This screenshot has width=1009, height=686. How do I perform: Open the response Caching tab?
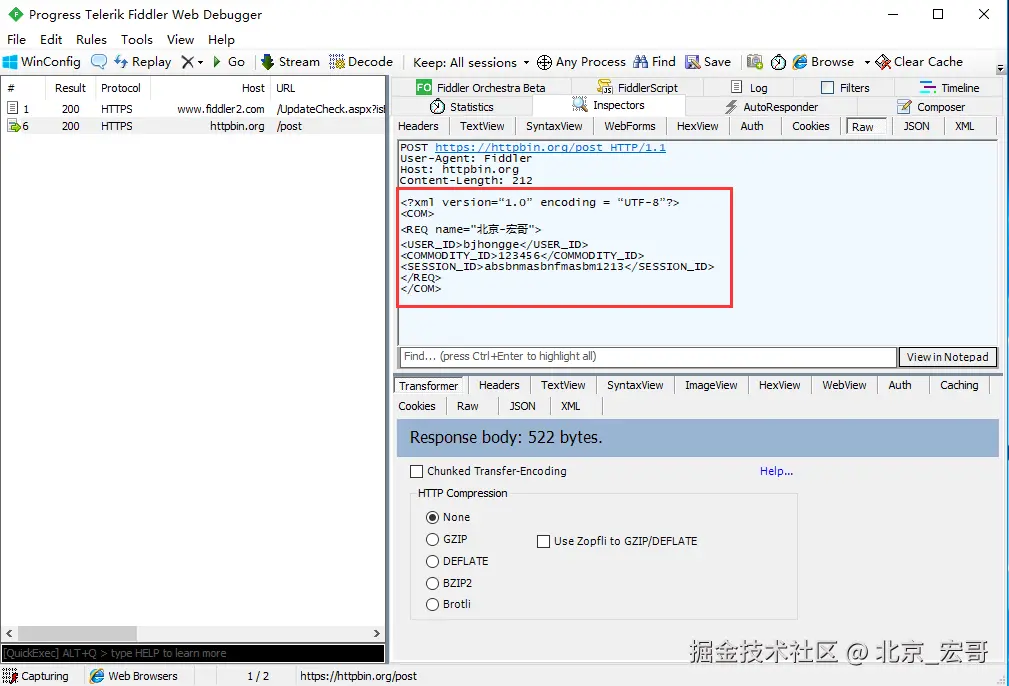[x=959, y=385]
